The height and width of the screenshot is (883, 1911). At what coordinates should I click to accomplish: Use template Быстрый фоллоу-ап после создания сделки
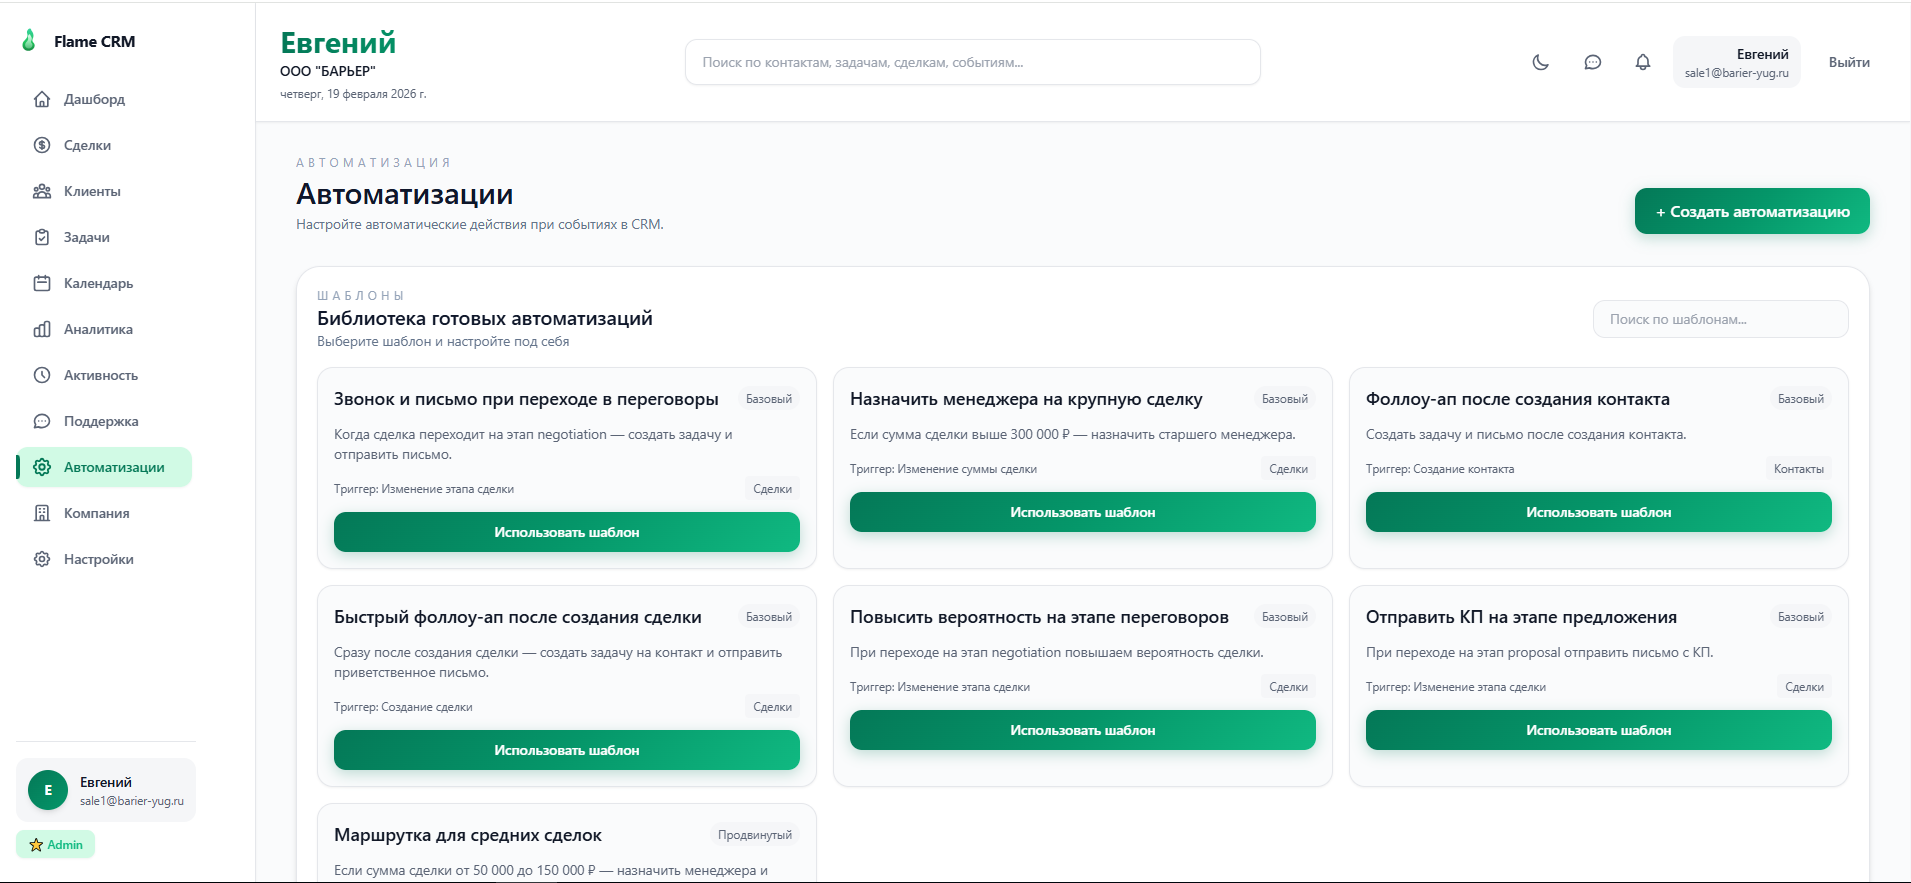(567, 750)
